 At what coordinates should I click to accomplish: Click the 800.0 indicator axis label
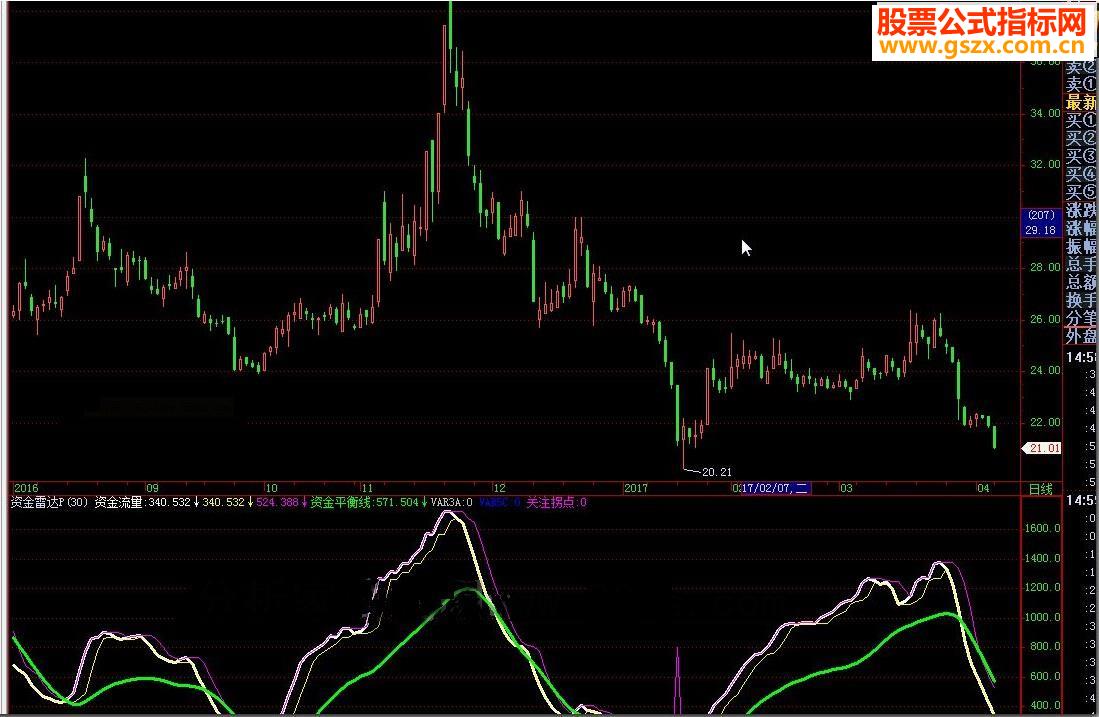coord(1045,646)
